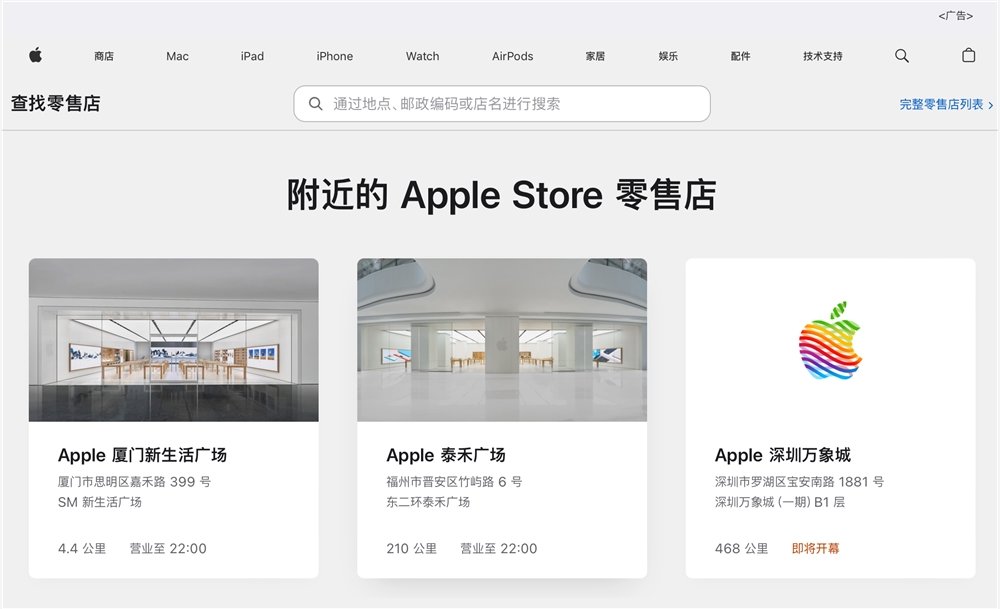Open AirPods navigation item
This screenshot has height=609, width=1000.
(x=512, y=56)
